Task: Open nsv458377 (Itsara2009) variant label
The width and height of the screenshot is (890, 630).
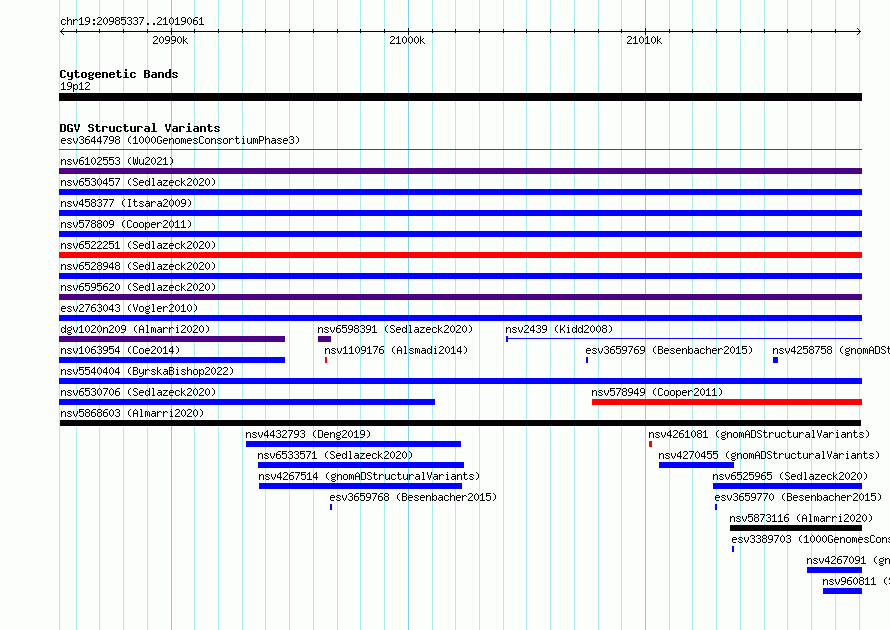Action: click(x=126, y=203)
